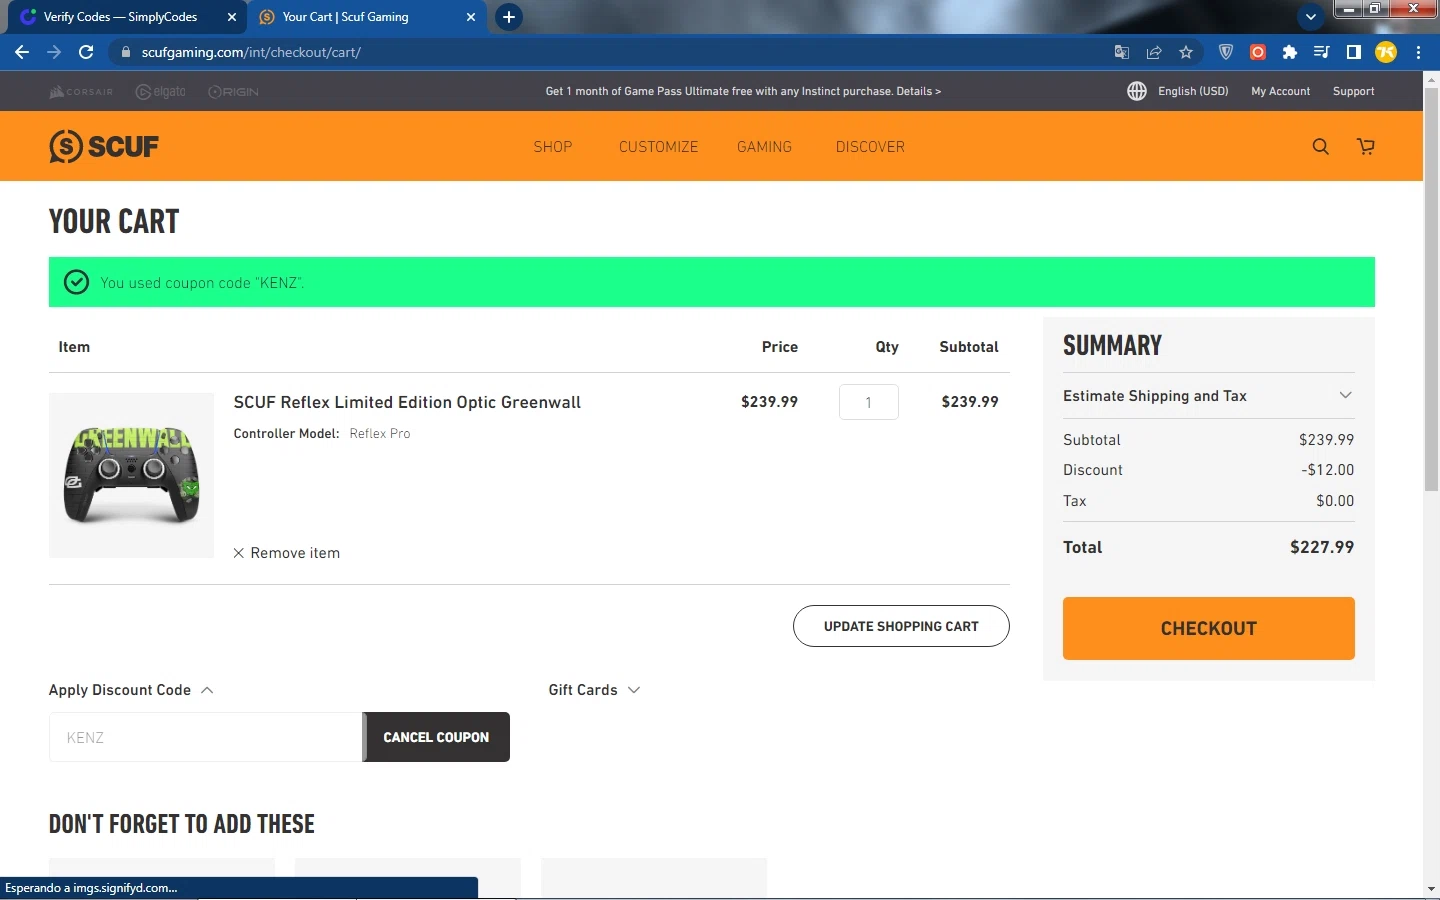Click the share page icon in address bar
1440x900 pixels.
click(x=1154, y=52)
